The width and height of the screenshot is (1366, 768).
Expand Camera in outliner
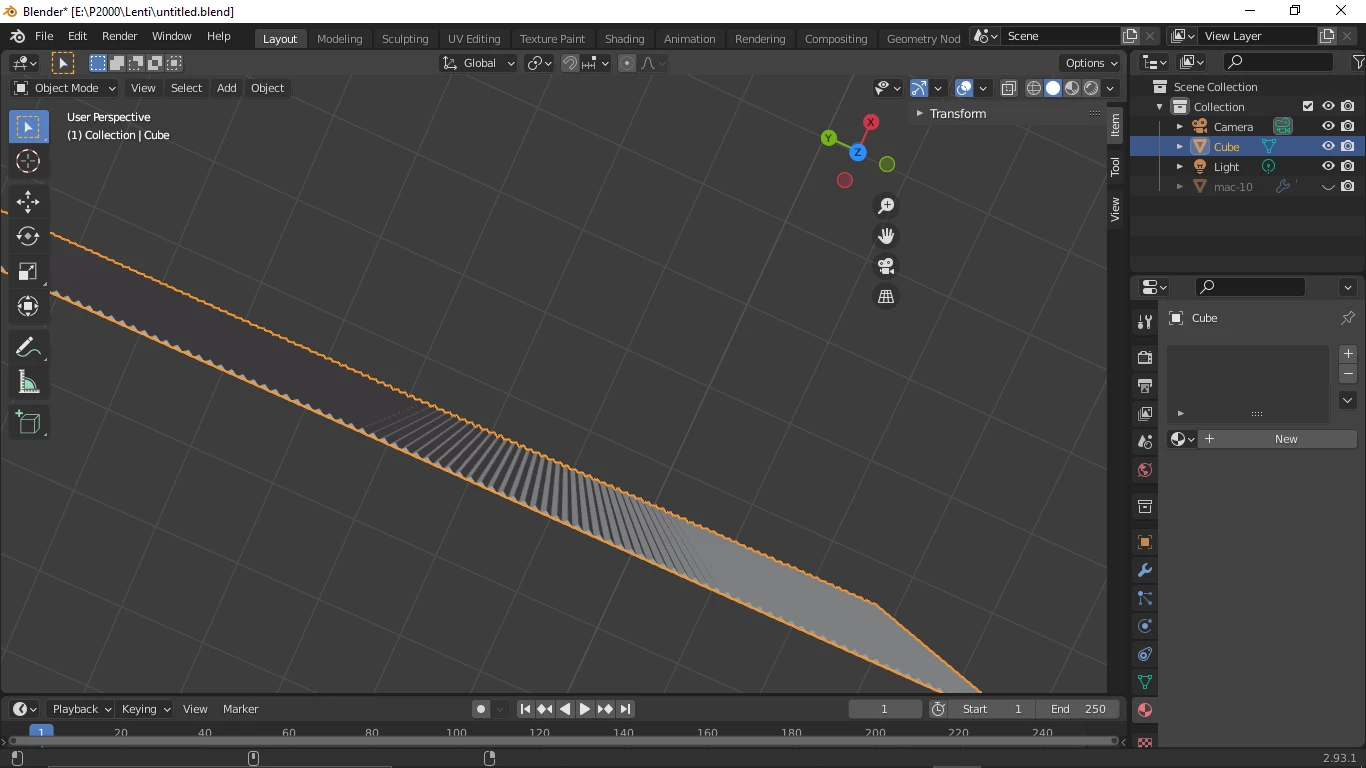1180,127
